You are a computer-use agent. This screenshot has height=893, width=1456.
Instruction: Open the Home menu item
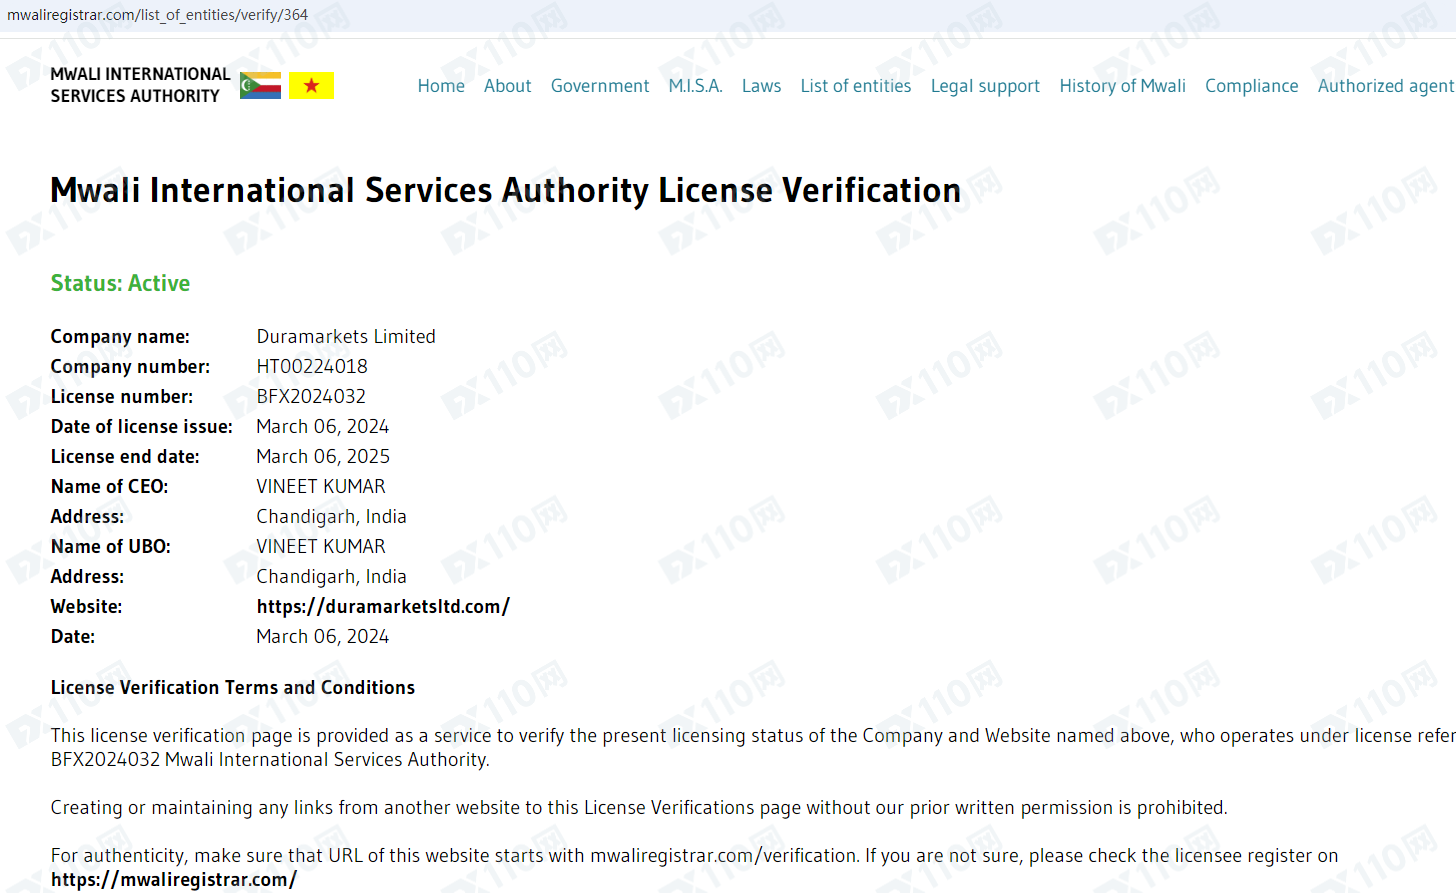pyautogui.click(x=441, y=86)
